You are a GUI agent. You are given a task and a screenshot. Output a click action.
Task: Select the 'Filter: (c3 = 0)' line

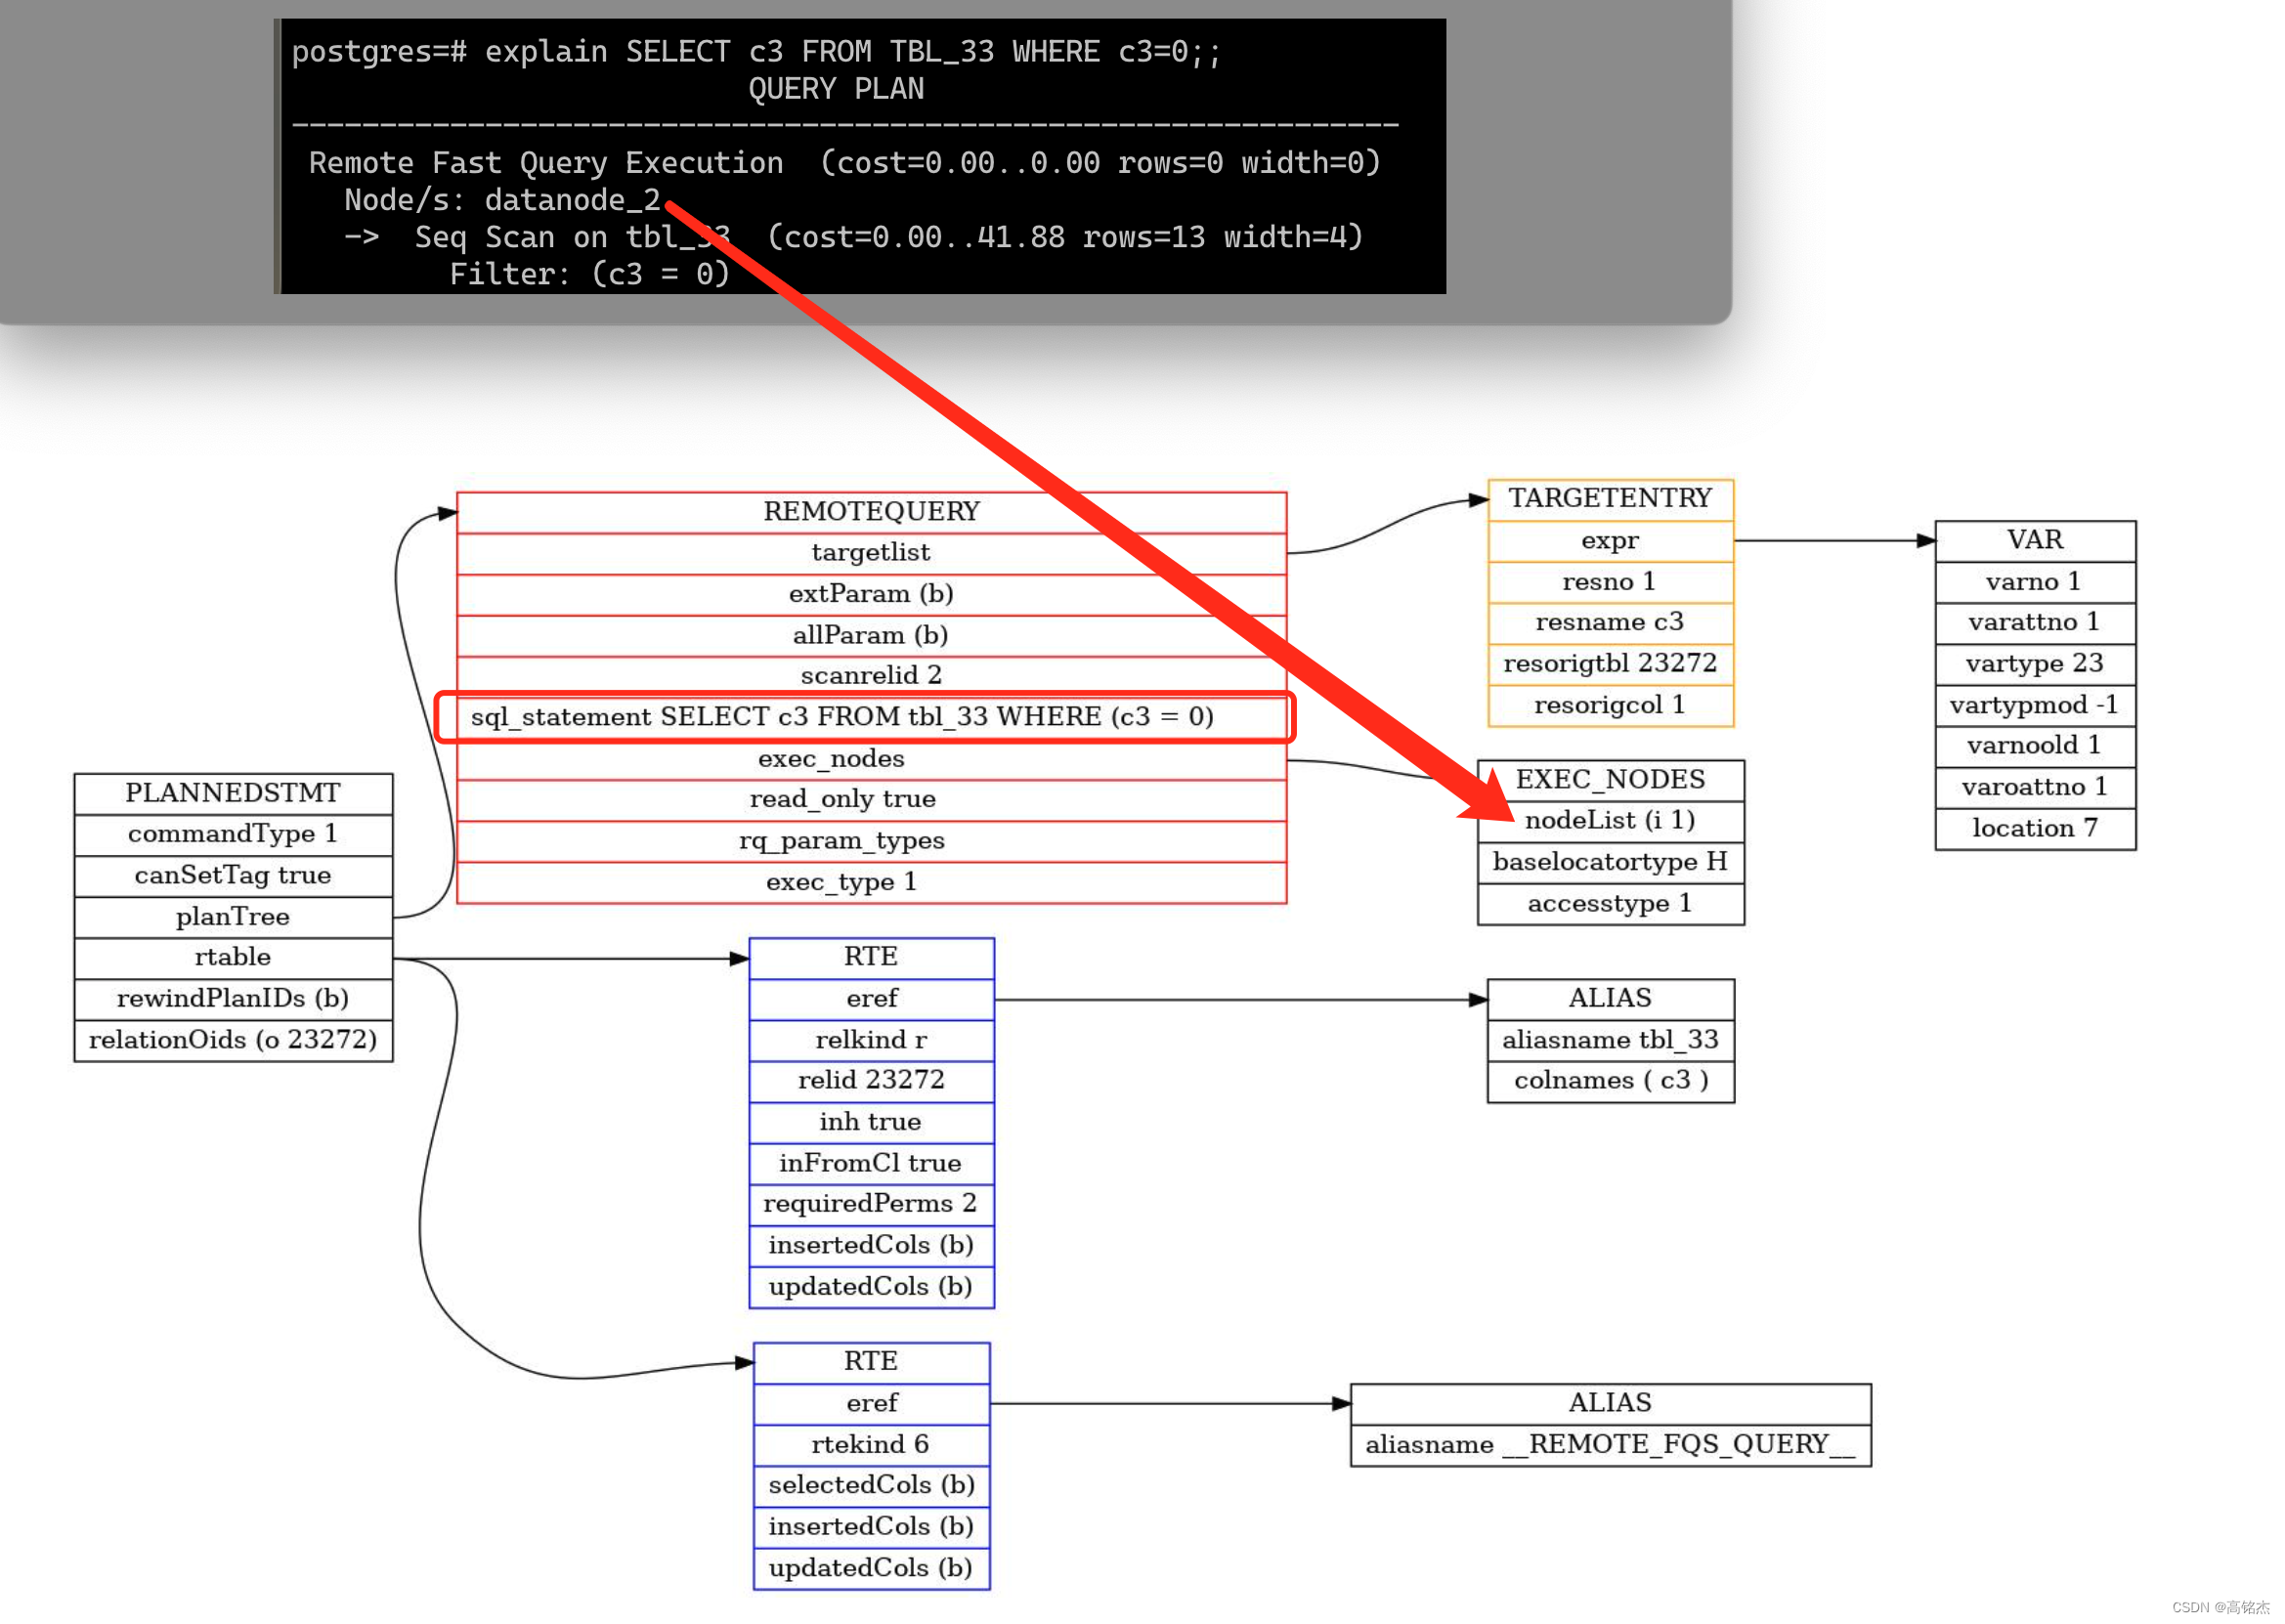[589, 274]
